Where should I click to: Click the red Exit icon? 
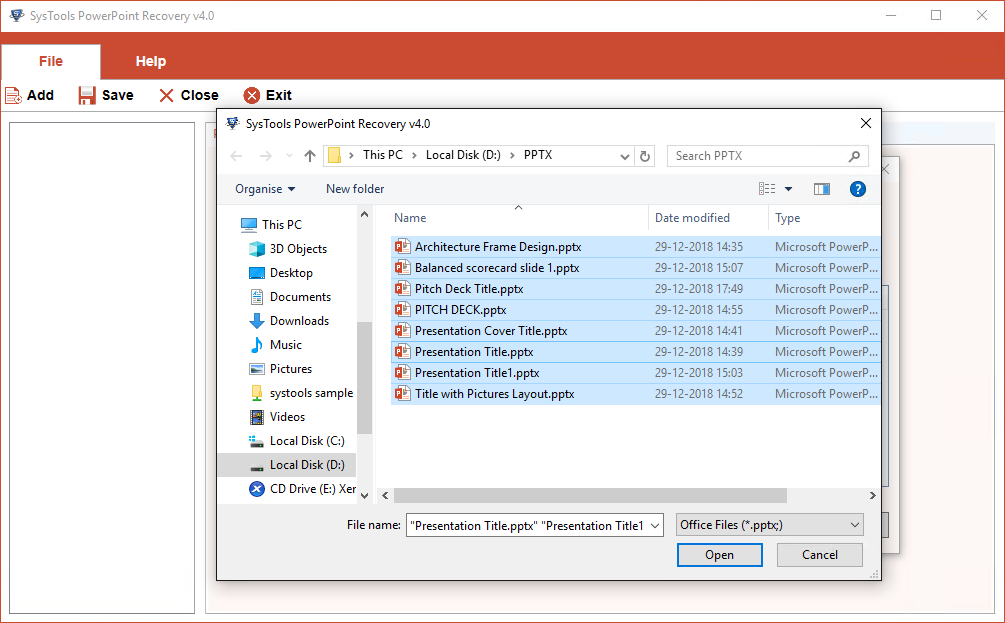[252, 96]
